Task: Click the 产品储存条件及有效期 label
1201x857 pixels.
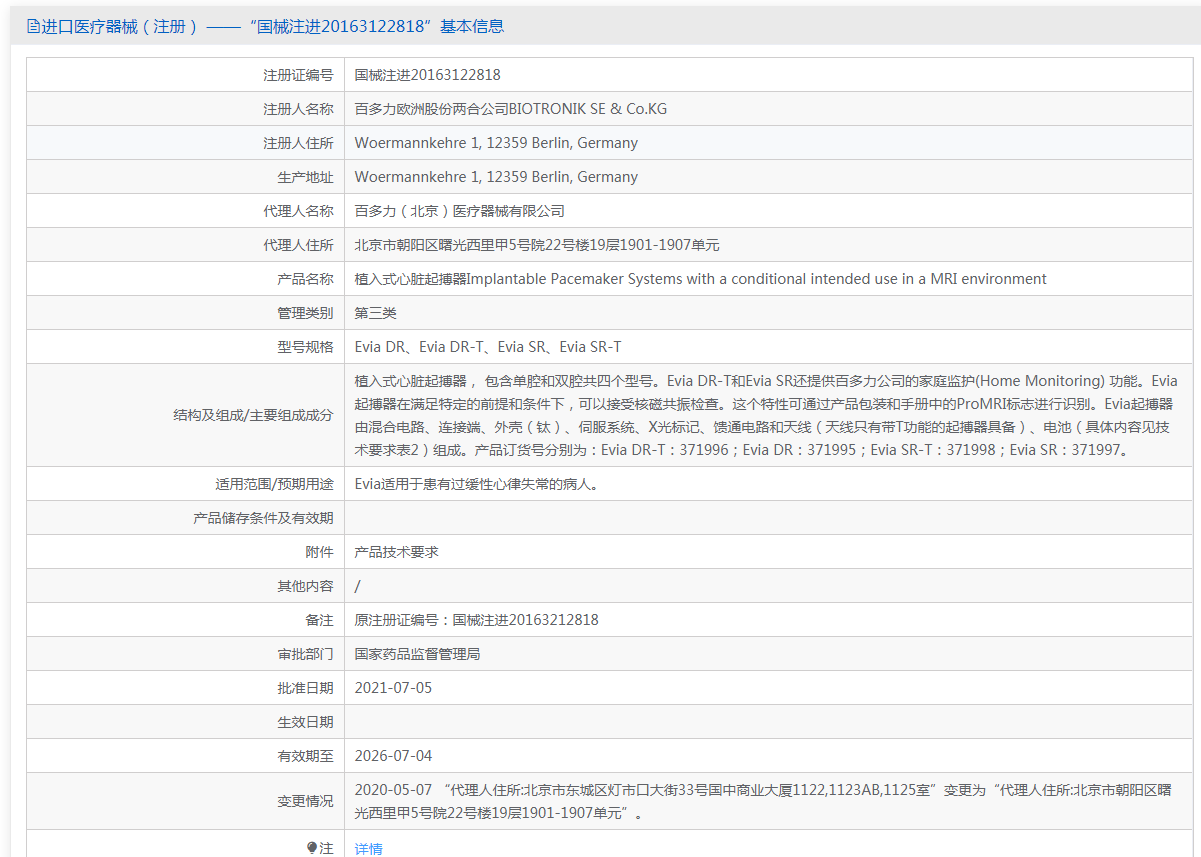Action: click(263, 518)
